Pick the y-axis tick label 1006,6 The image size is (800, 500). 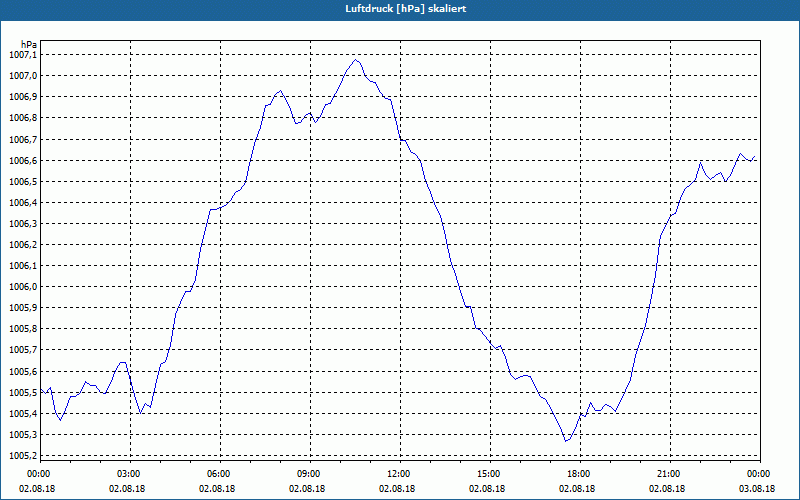coord(23,161)
